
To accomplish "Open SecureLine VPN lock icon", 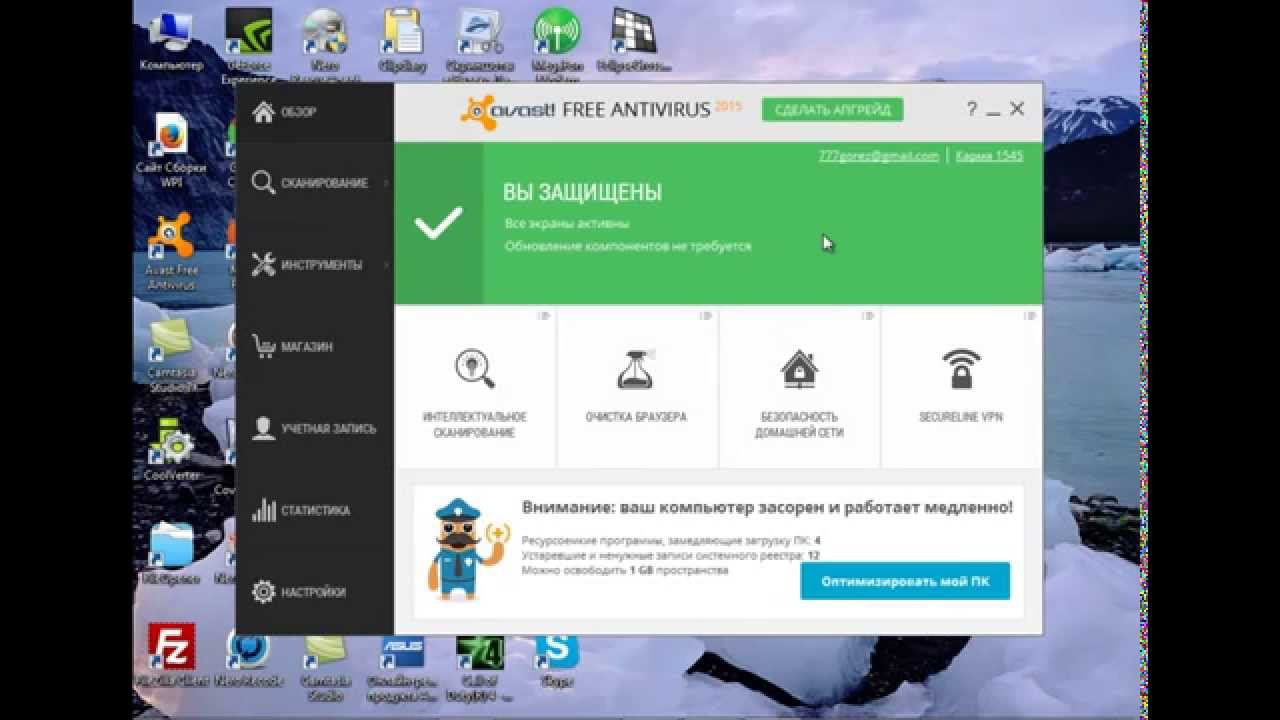I will [961, 367].
